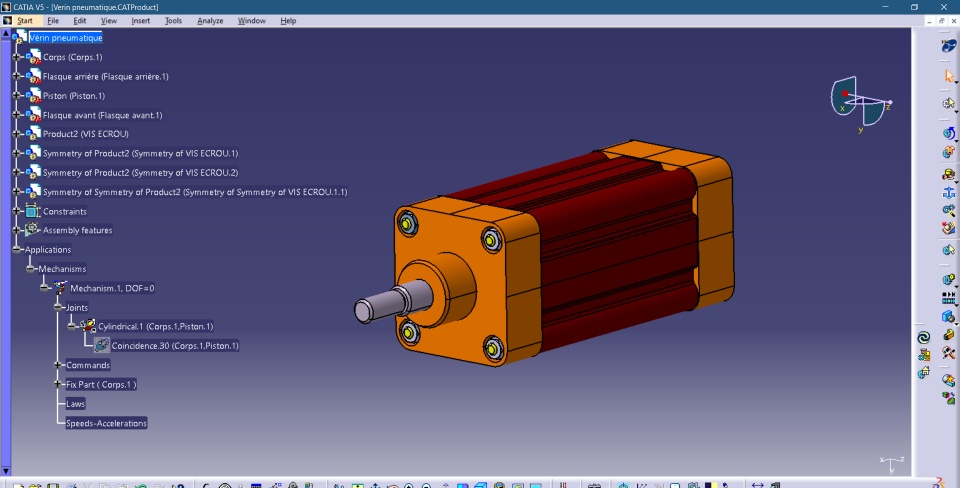Select 'Coincidence.30 (Corps.1,Piston.1)' row
Image resolution: width=960 pixels, height=488 pixels.
(175, 345)
